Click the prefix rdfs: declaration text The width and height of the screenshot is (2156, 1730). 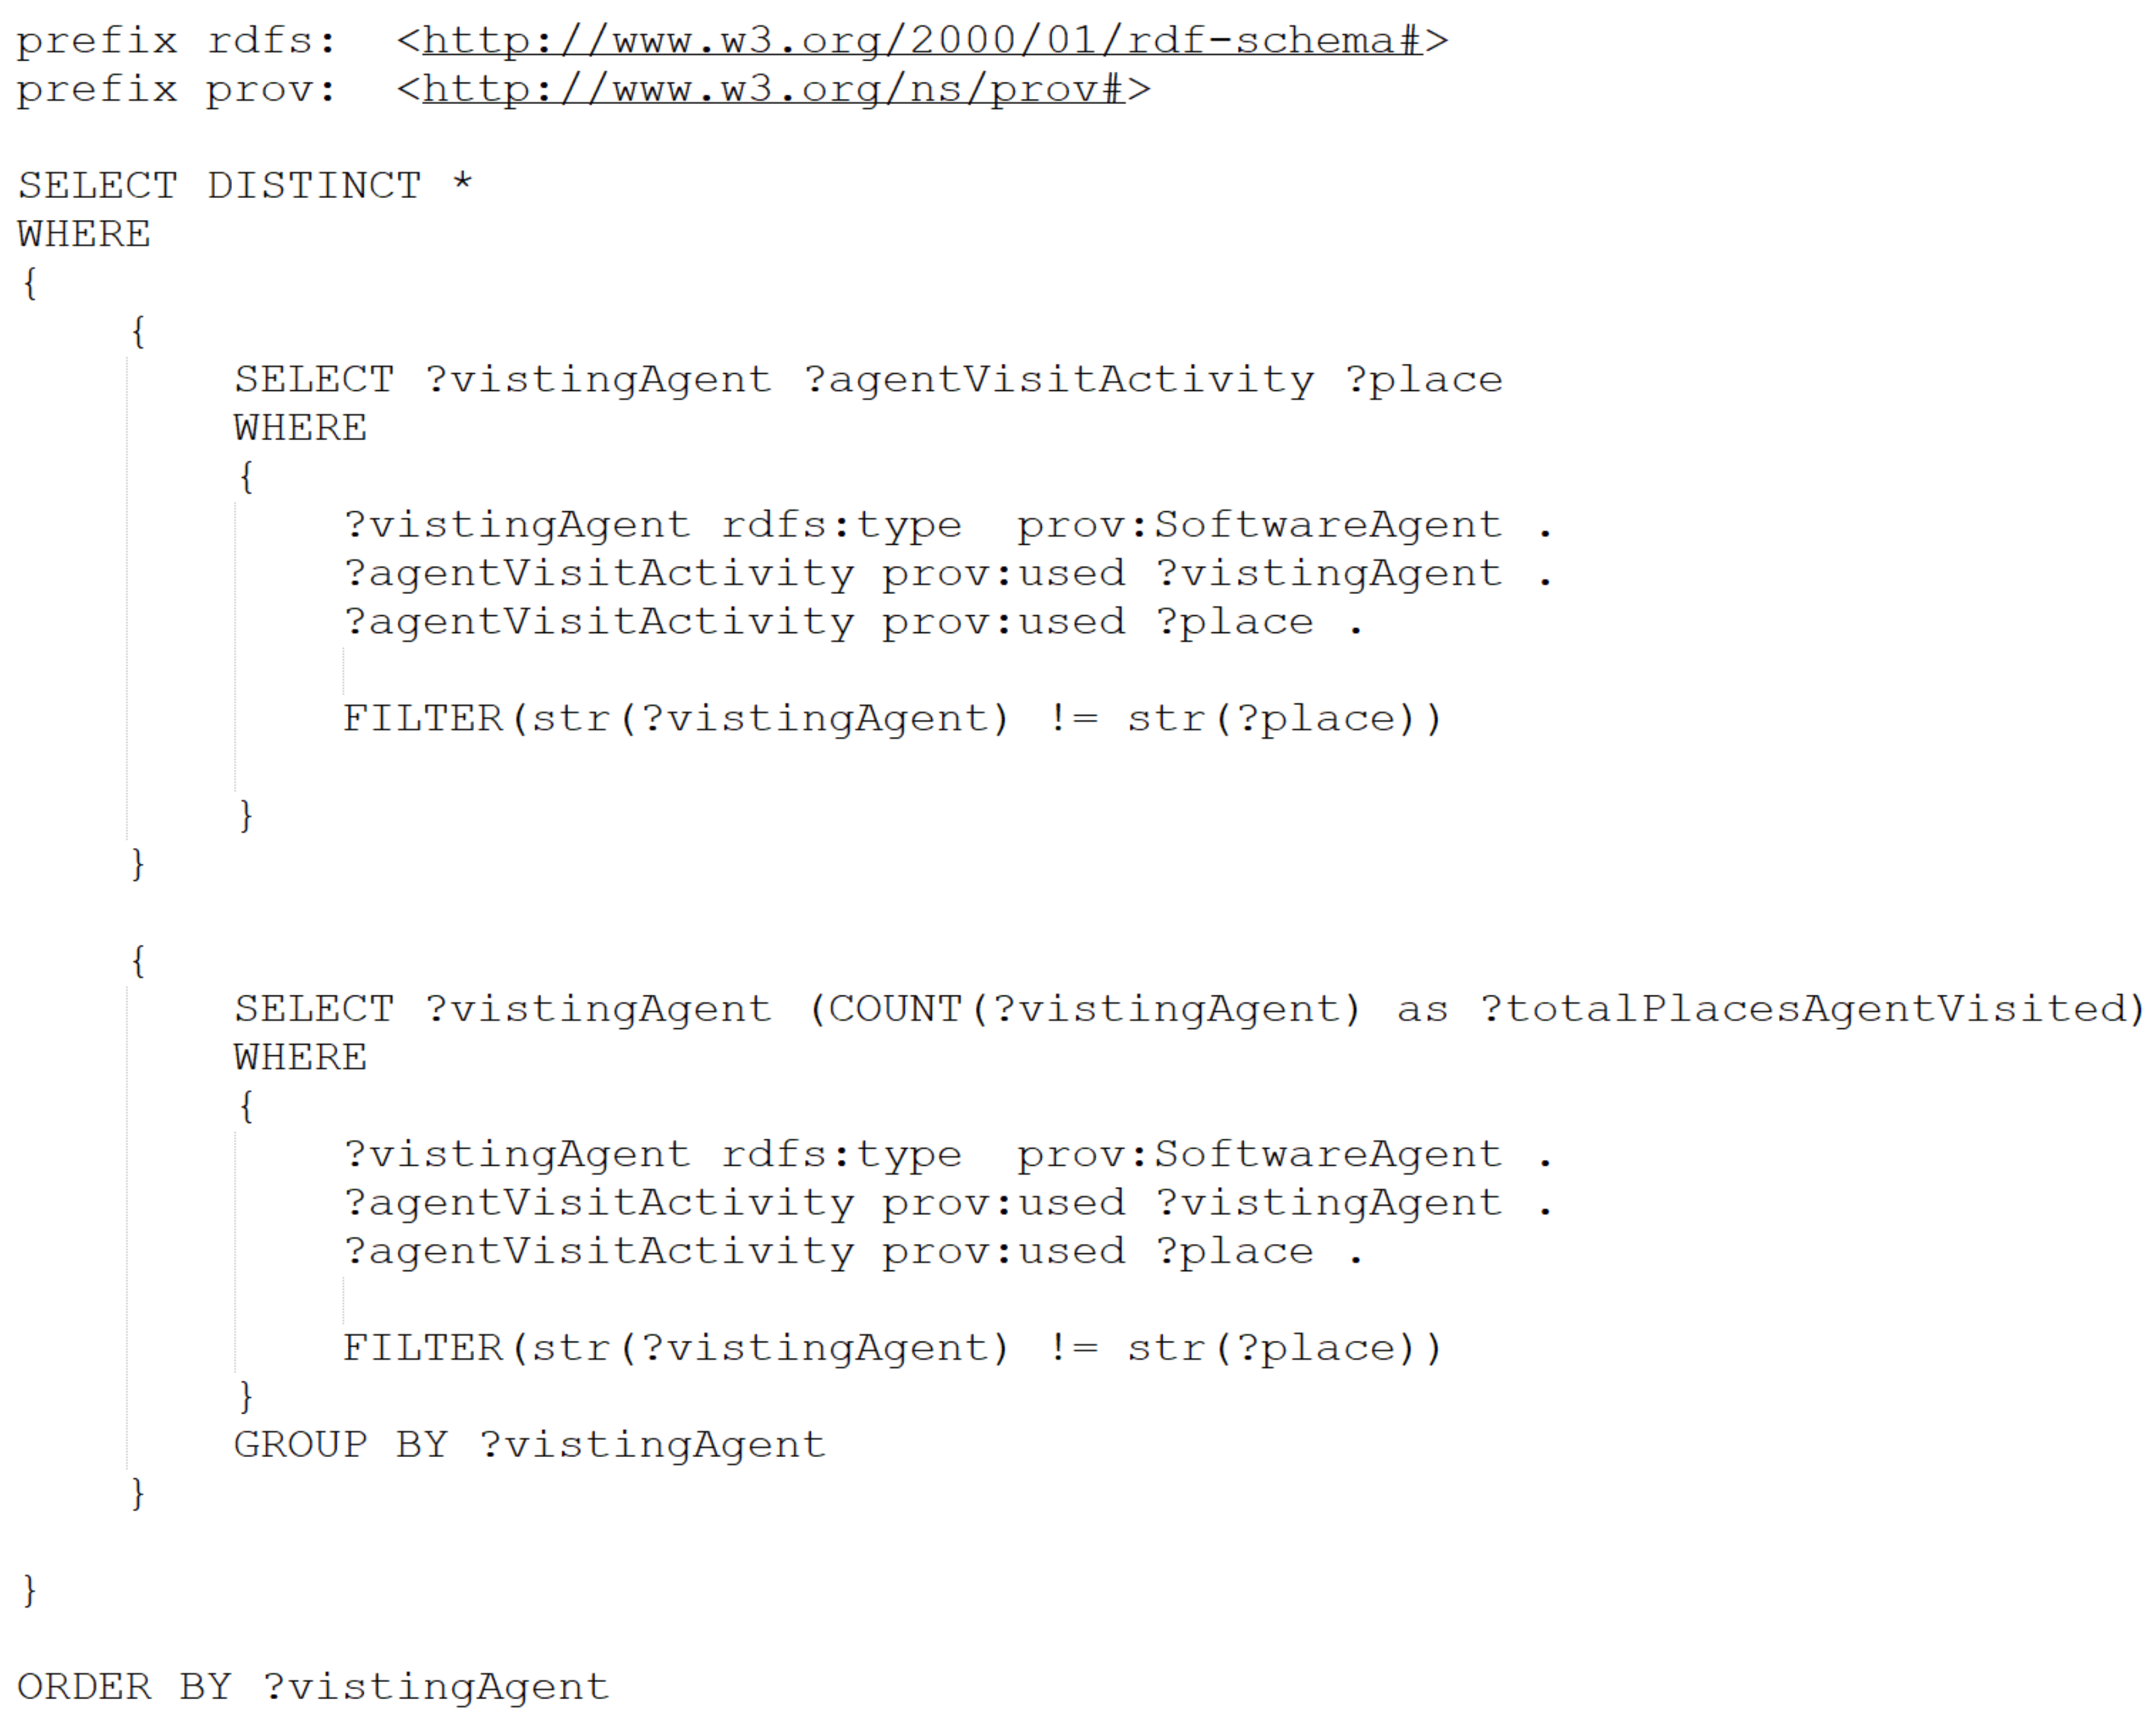[176, 41]
